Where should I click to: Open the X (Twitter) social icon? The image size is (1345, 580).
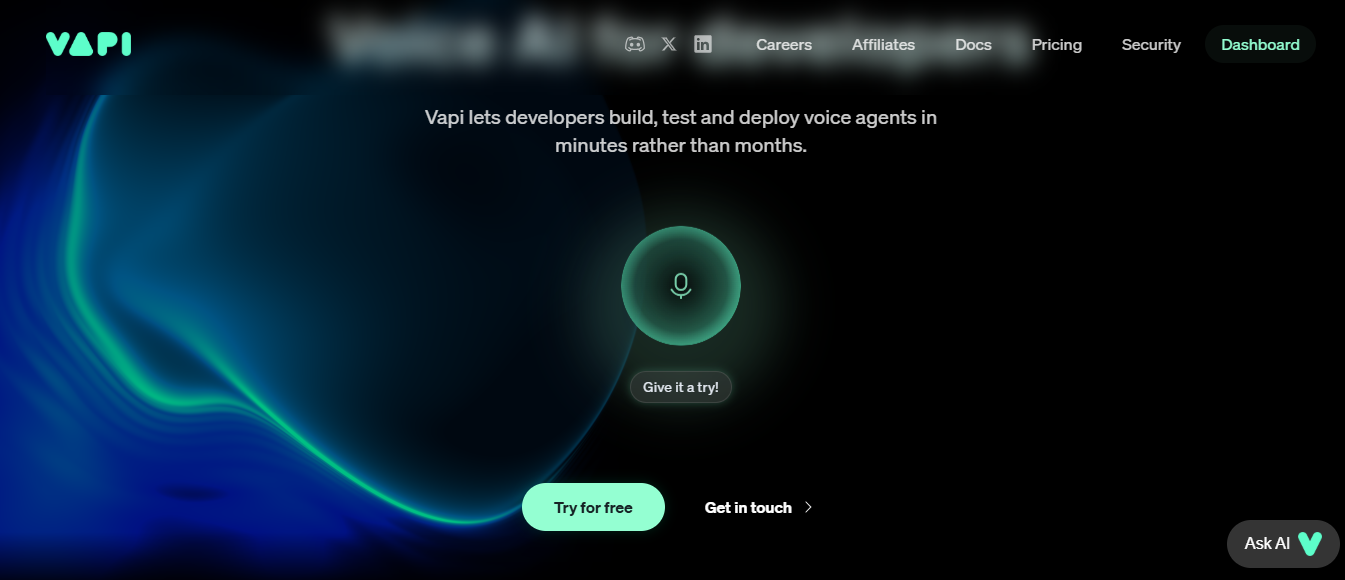(669, 44)
